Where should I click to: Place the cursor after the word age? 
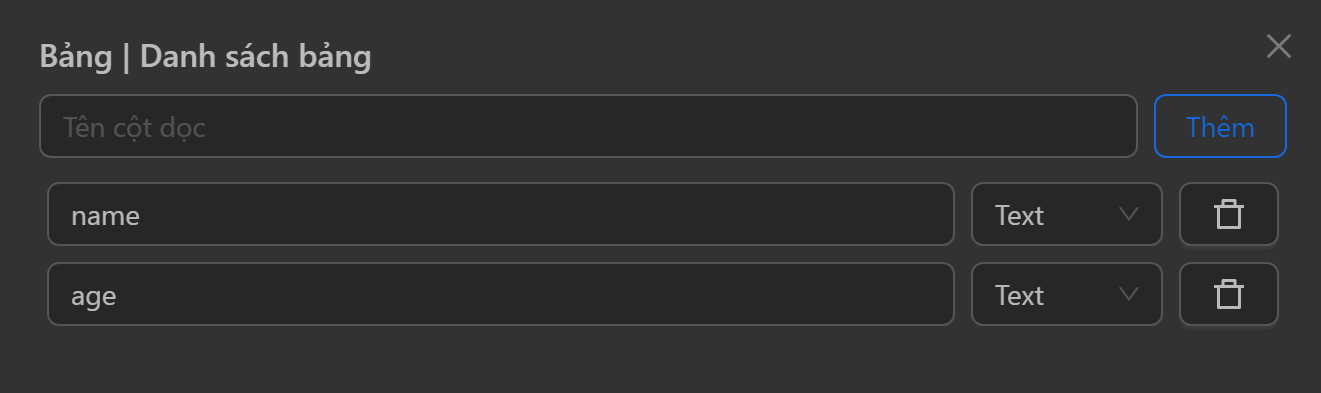(119, 296)
